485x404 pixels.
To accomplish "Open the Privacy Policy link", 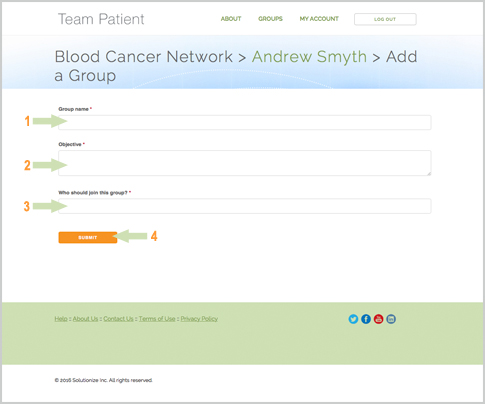I will (x=199, y=319).
